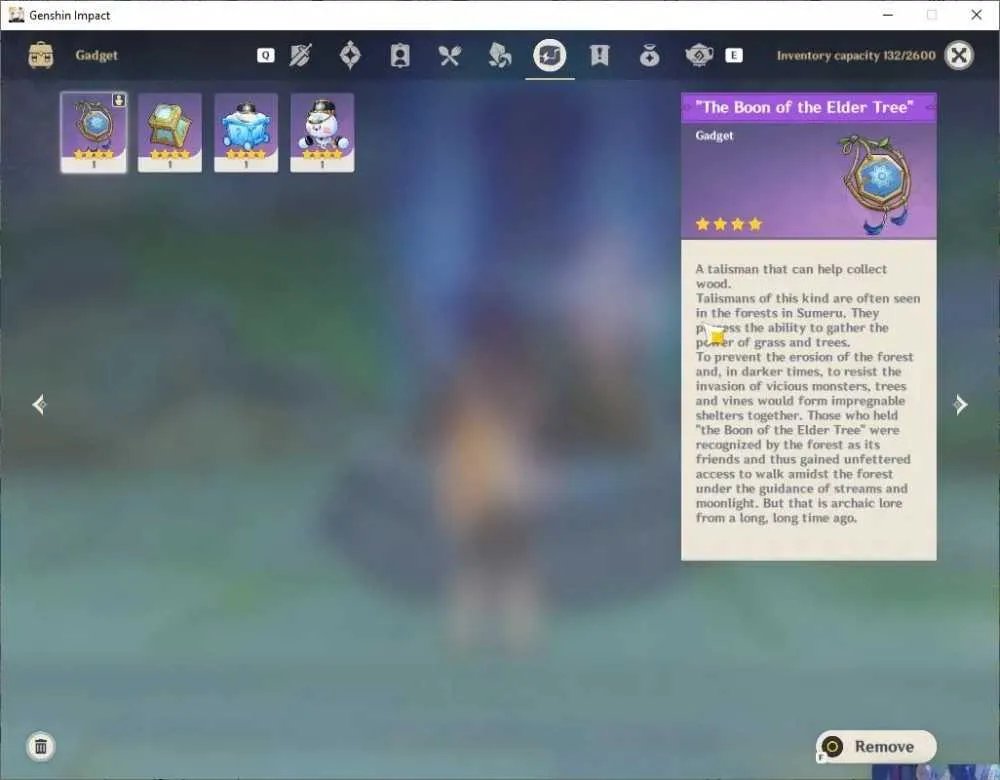
Task: Click the large talisman image in details panel
Action: (877, 184)
